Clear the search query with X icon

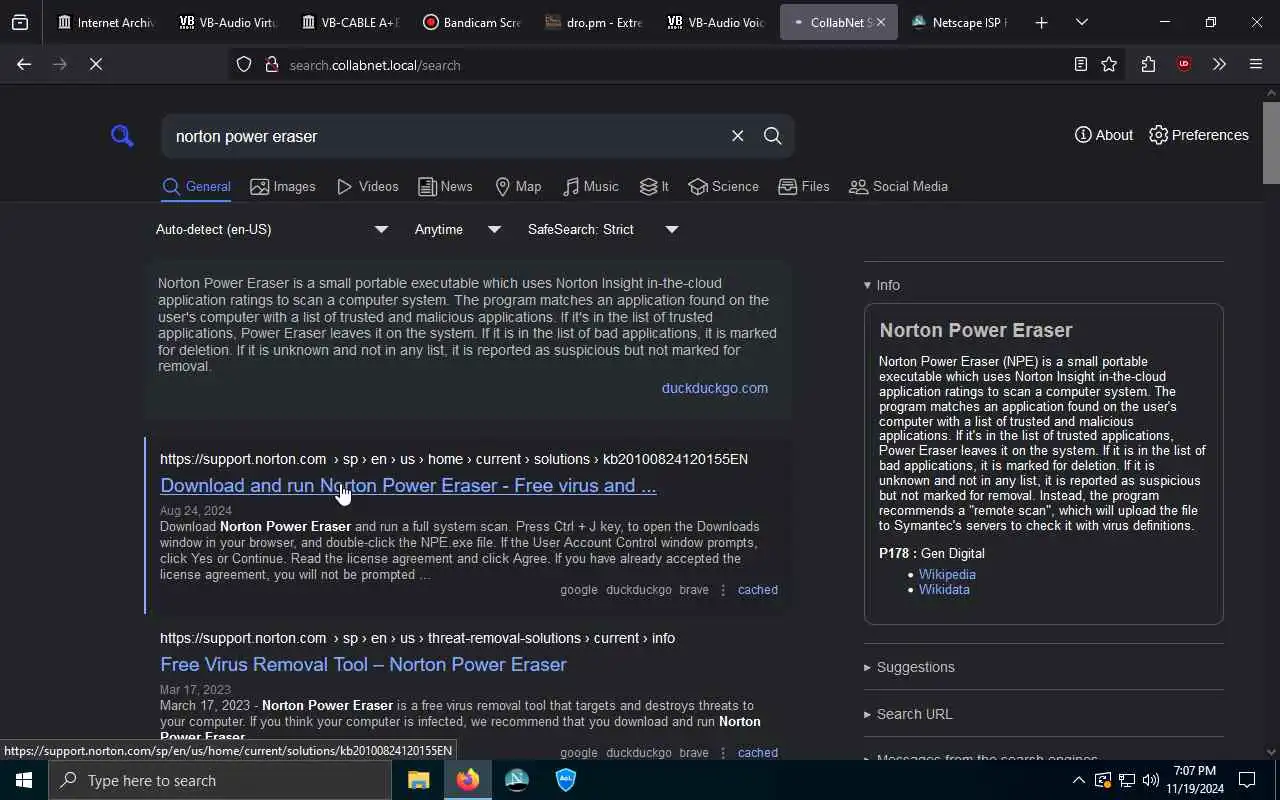point(737,136)
